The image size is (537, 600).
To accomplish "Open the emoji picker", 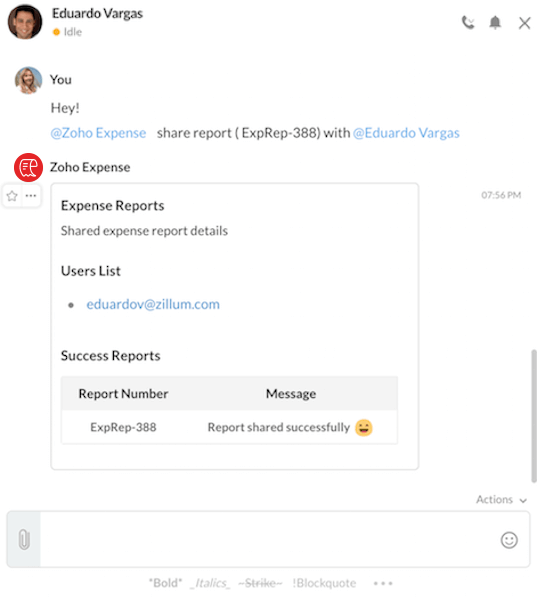I will tap(509, 540).
